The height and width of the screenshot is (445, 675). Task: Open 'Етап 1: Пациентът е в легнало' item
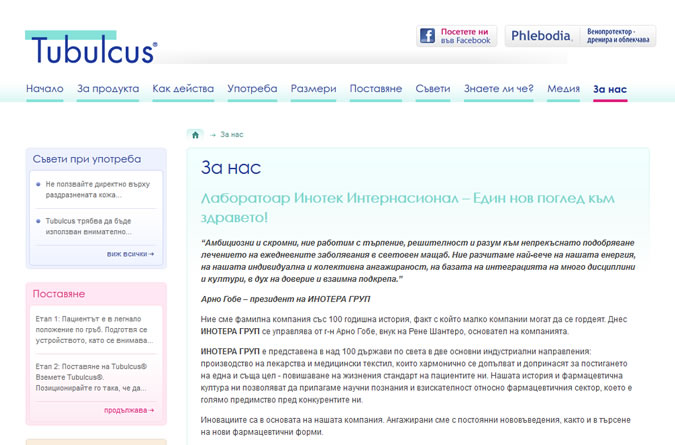94,330
